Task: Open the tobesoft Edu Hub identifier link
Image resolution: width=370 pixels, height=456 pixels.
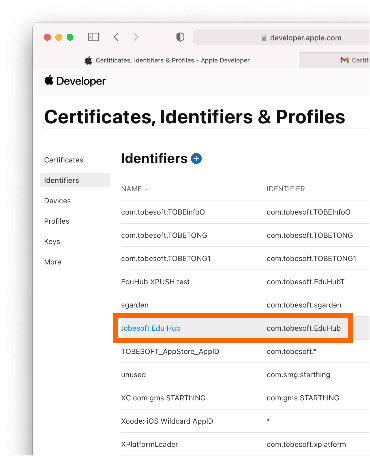Action: click(x=151, y=328)
